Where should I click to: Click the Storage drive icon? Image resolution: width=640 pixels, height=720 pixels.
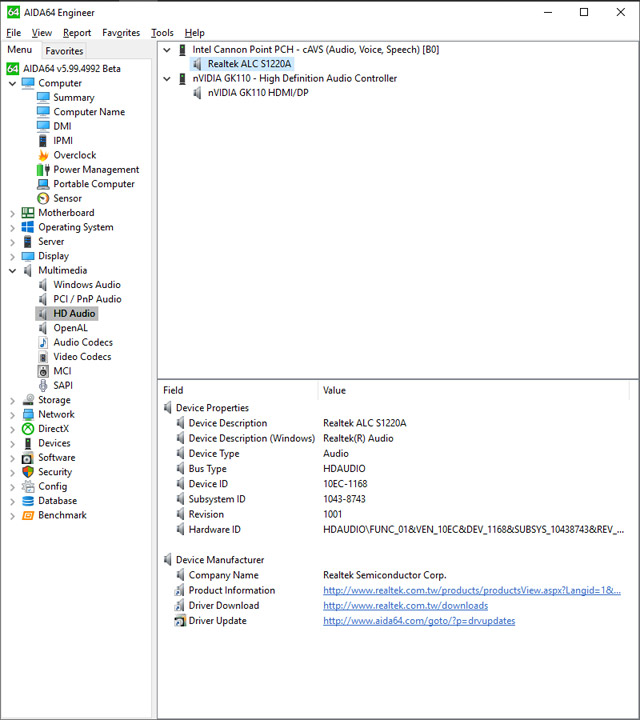click(28, 399)
